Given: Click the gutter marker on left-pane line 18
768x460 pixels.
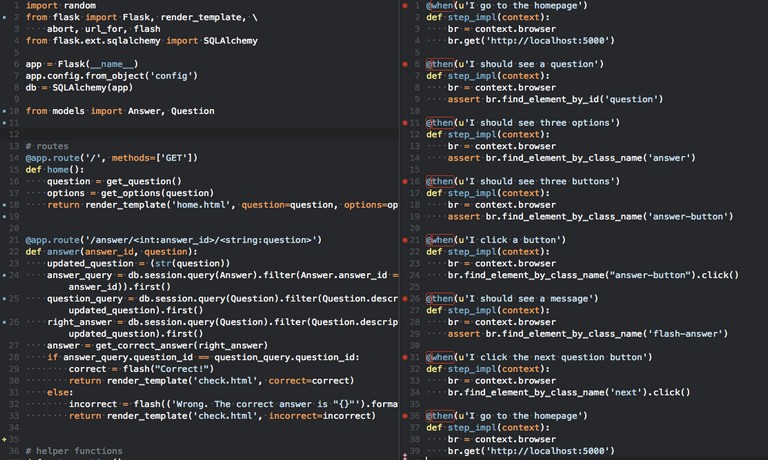Looking at the screenshot, I should click(5, 205).
